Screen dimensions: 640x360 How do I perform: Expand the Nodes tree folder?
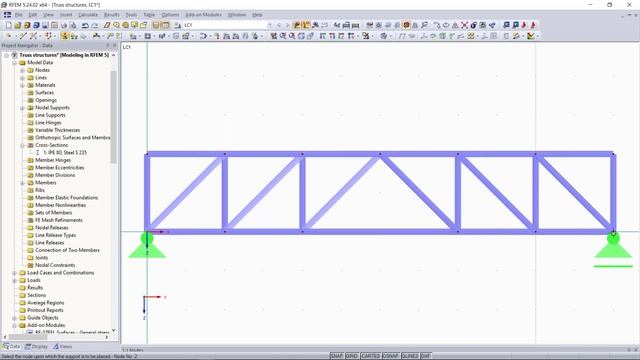click(x=22, y=70)
